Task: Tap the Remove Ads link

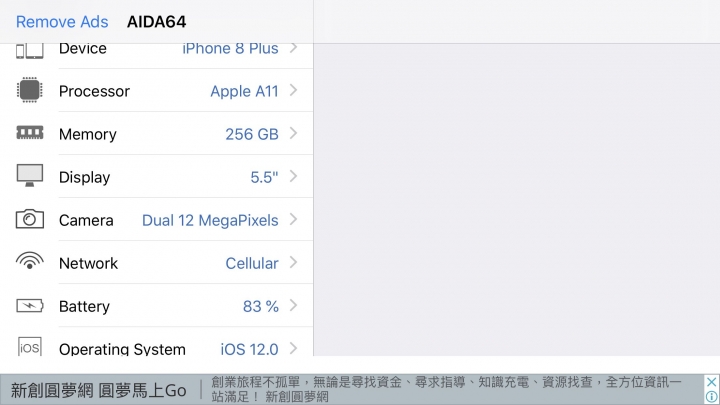Action: pyautogui.click(x=62, y=22)
